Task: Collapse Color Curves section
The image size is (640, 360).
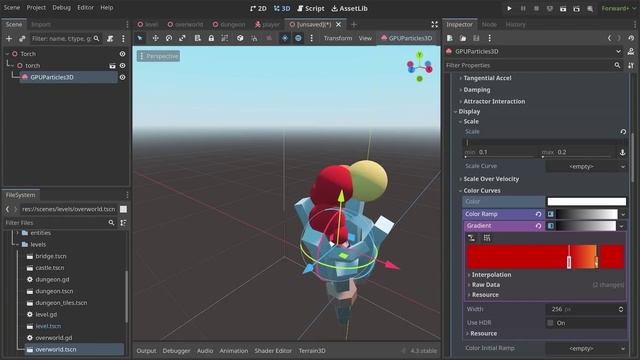Action: (481, 191)
